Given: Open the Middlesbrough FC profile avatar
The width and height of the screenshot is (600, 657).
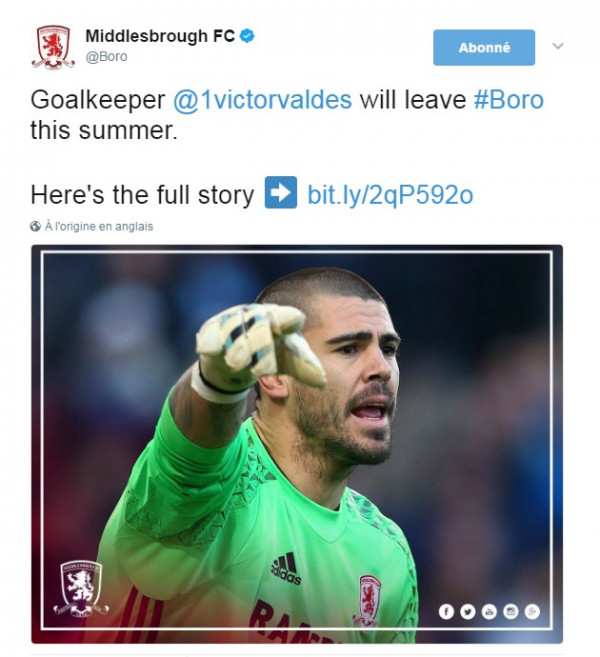Looking at the screenshot, I should tap(53, 47).
